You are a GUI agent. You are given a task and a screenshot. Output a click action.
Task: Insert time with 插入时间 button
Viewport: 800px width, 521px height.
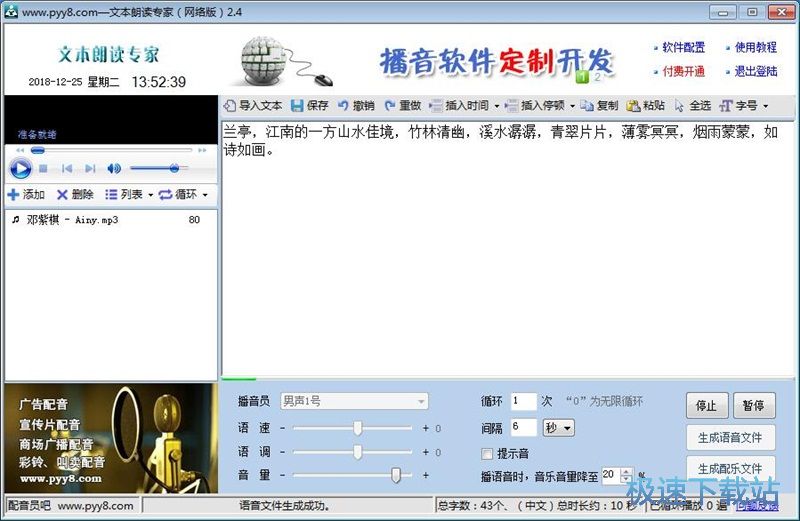(x=459, y=106)
